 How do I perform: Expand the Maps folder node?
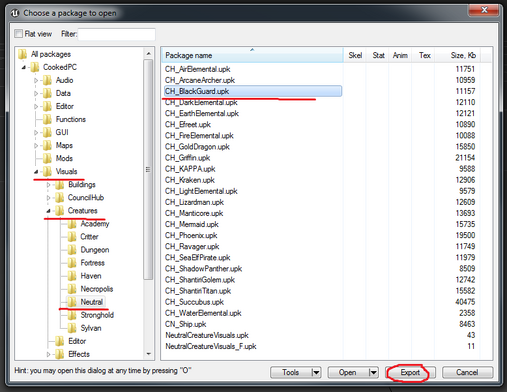(36, 145)
